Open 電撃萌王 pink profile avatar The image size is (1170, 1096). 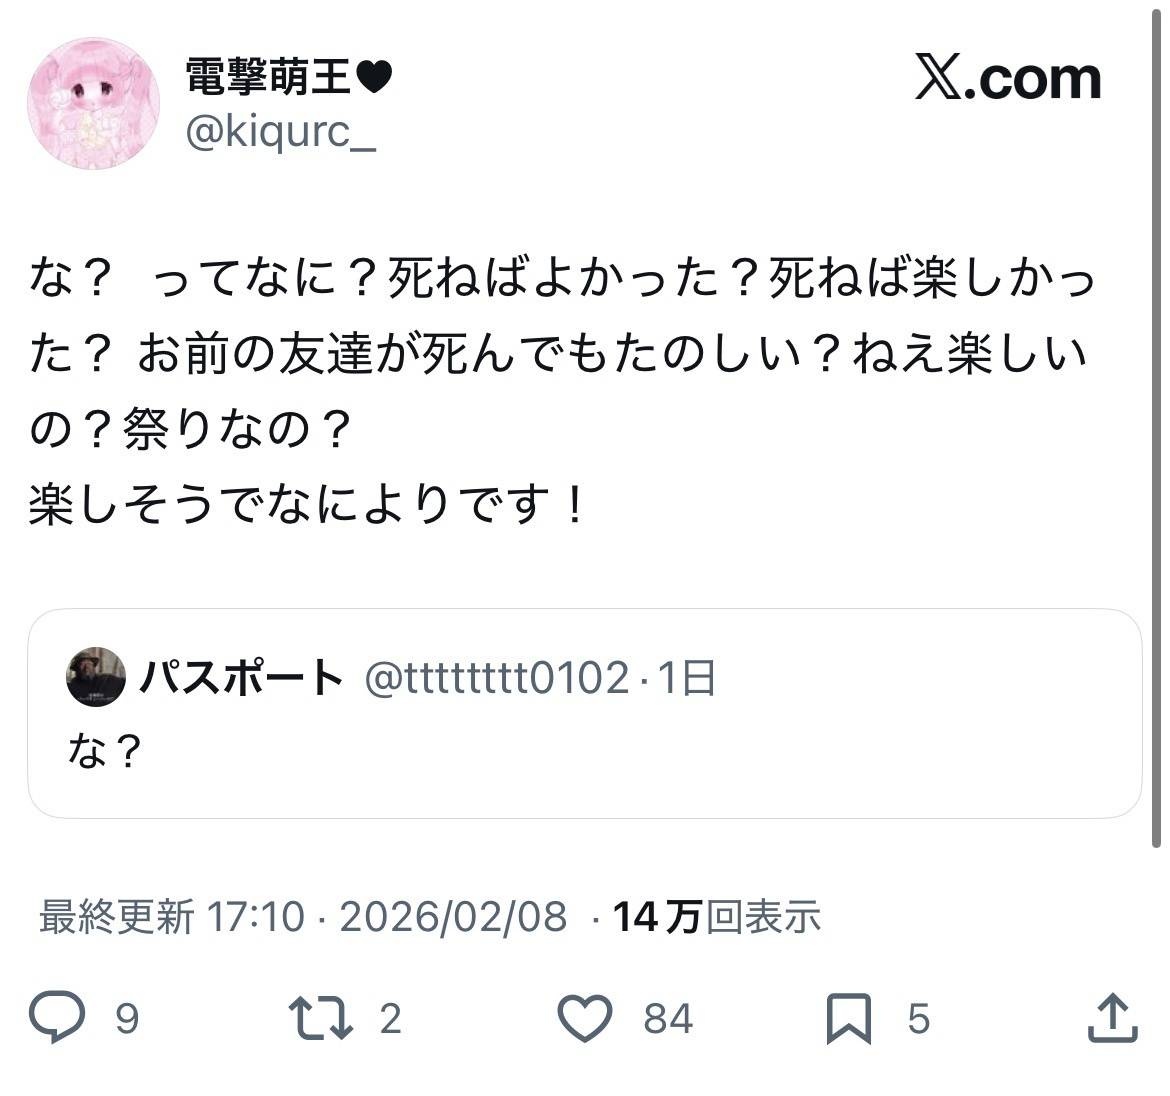click(93, 103)
